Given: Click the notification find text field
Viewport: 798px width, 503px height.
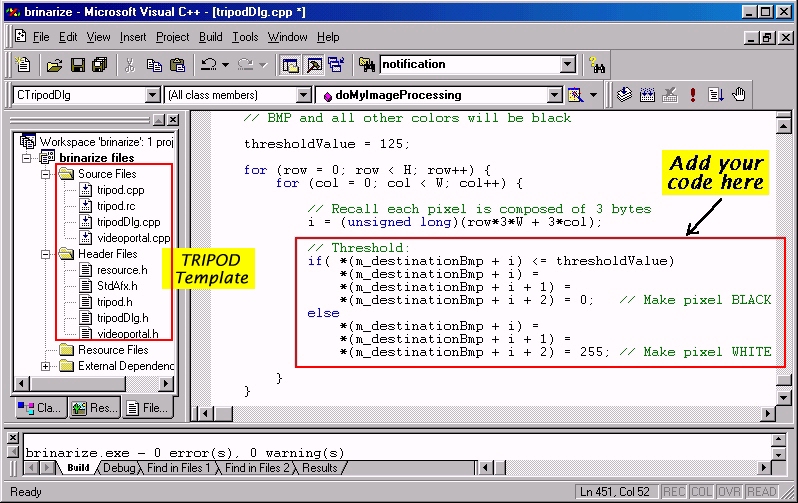Looking at the screenshot, I should [x=468, y=65].
